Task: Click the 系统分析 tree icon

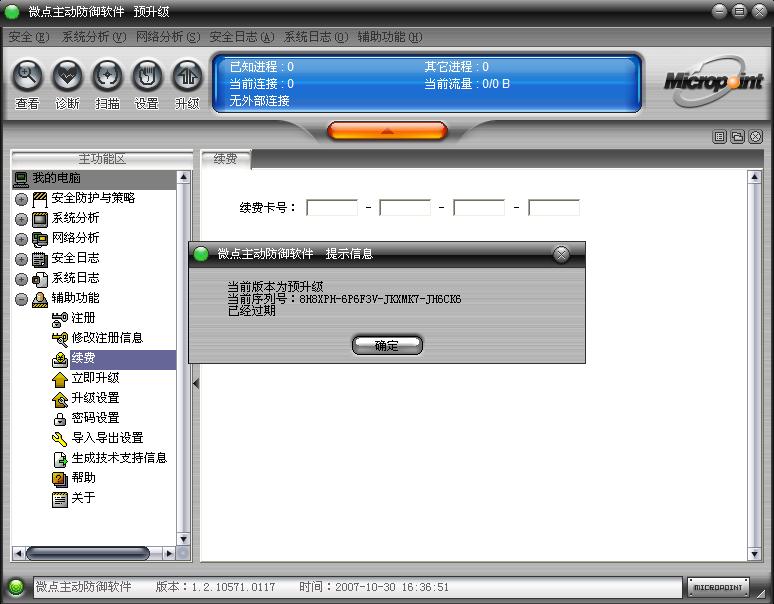Action: 40,219
